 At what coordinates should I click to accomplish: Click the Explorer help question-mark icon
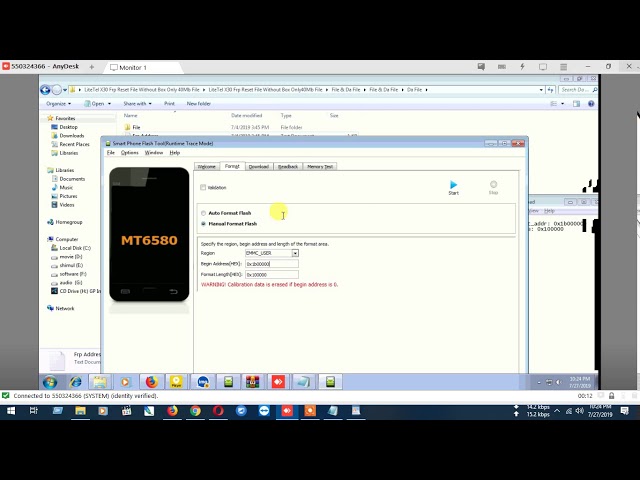coord(591,104)
